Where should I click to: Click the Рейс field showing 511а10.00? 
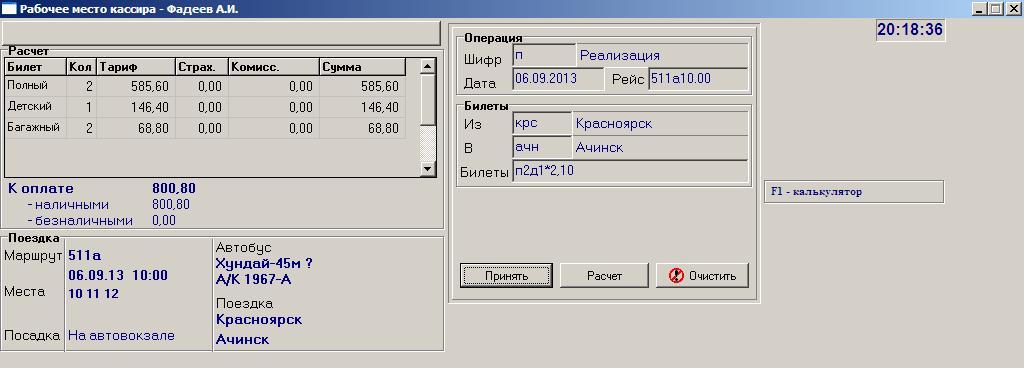tap(698, 80)
